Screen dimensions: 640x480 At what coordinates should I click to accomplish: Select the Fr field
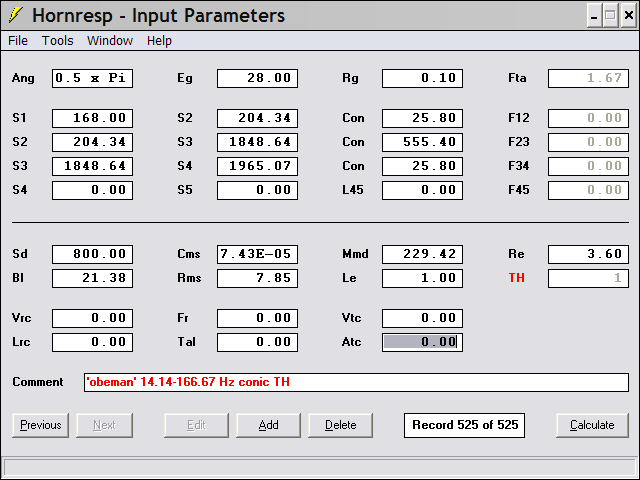(258, 318)
